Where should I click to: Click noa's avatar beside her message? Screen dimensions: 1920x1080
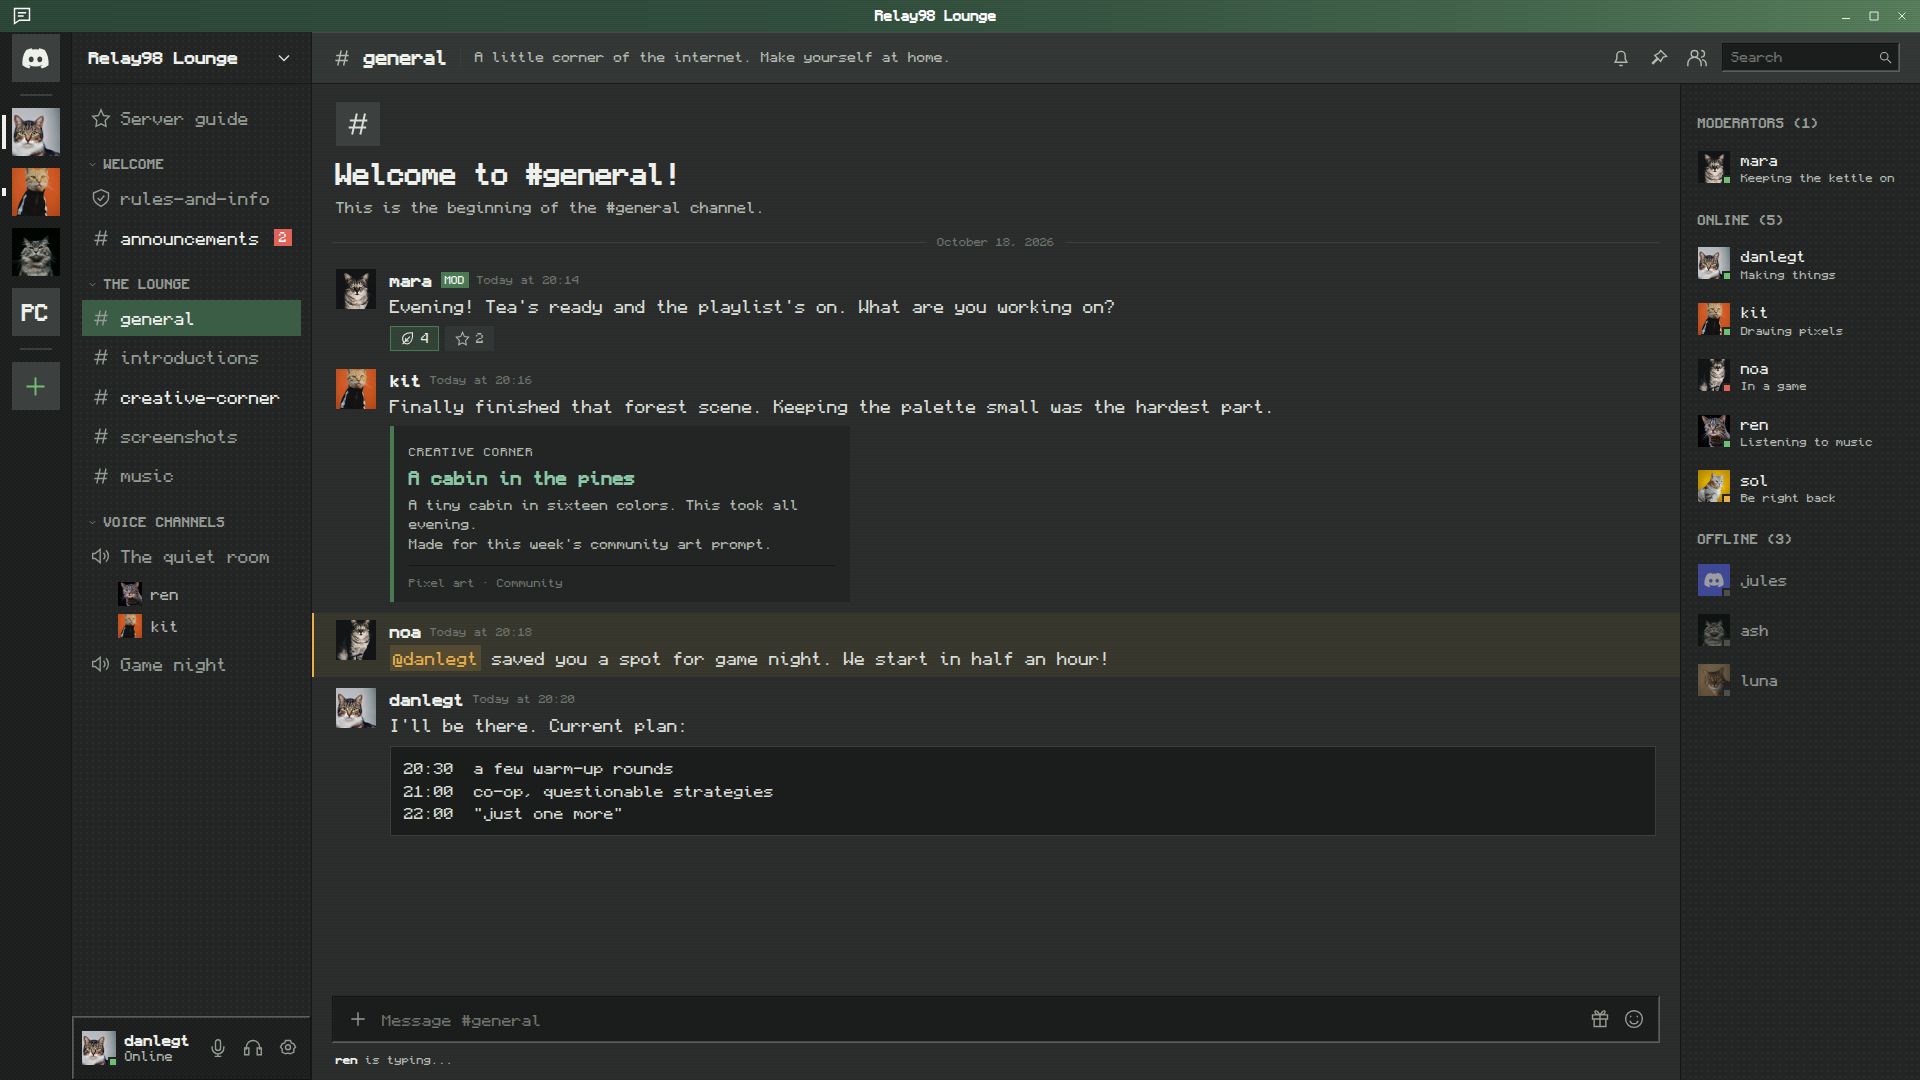tap(355, 640)
